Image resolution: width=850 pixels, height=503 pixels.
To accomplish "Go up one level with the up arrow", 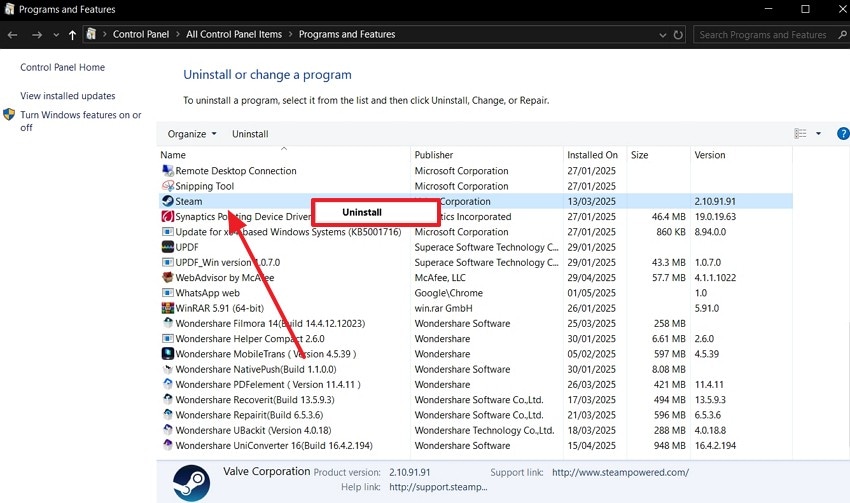I will point(72,35).
